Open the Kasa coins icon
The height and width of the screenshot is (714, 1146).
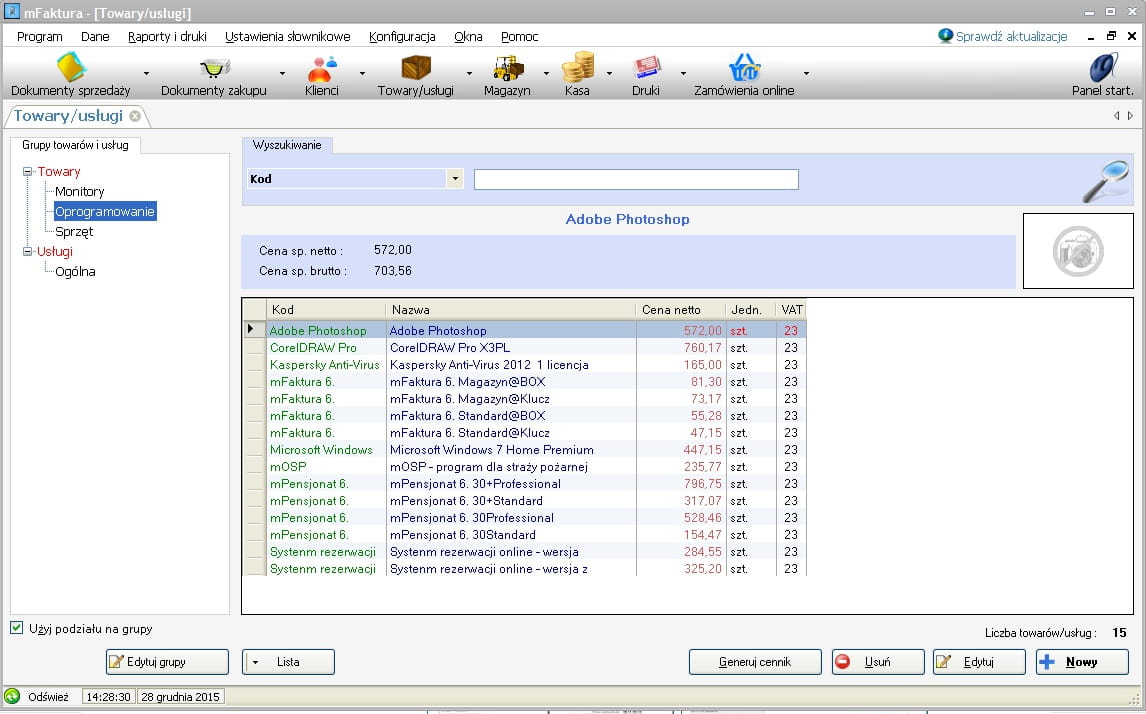(x=577, y=68)
